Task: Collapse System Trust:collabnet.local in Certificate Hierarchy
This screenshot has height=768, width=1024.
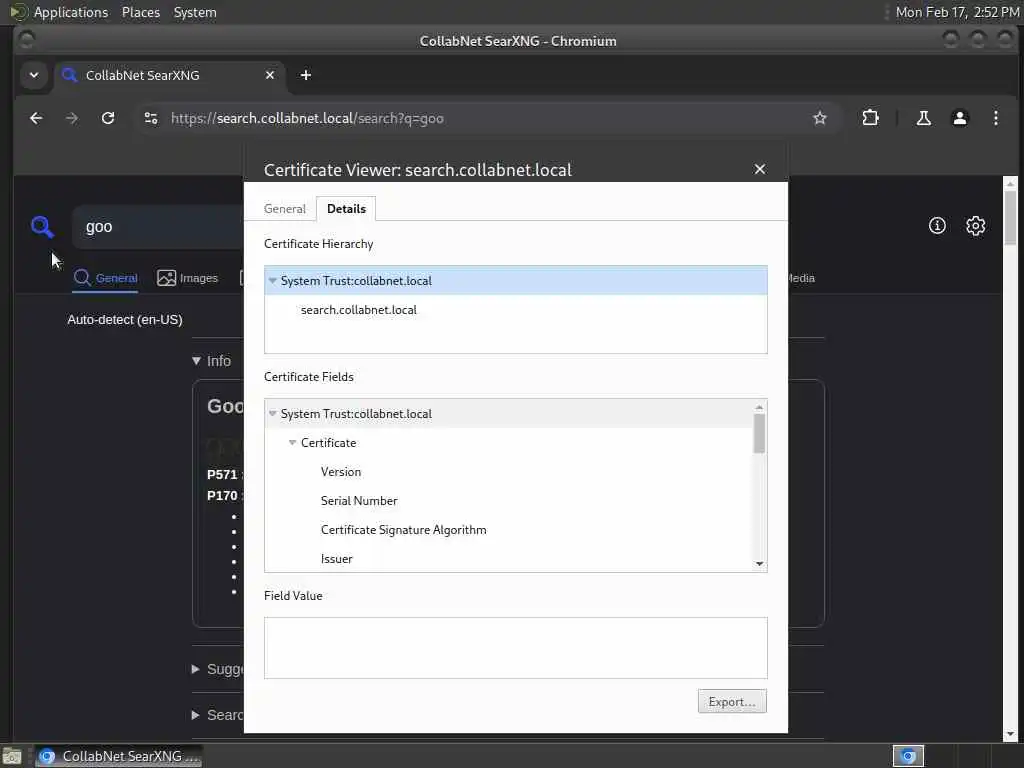Action: pyautogui.click(x=272, y=281)
